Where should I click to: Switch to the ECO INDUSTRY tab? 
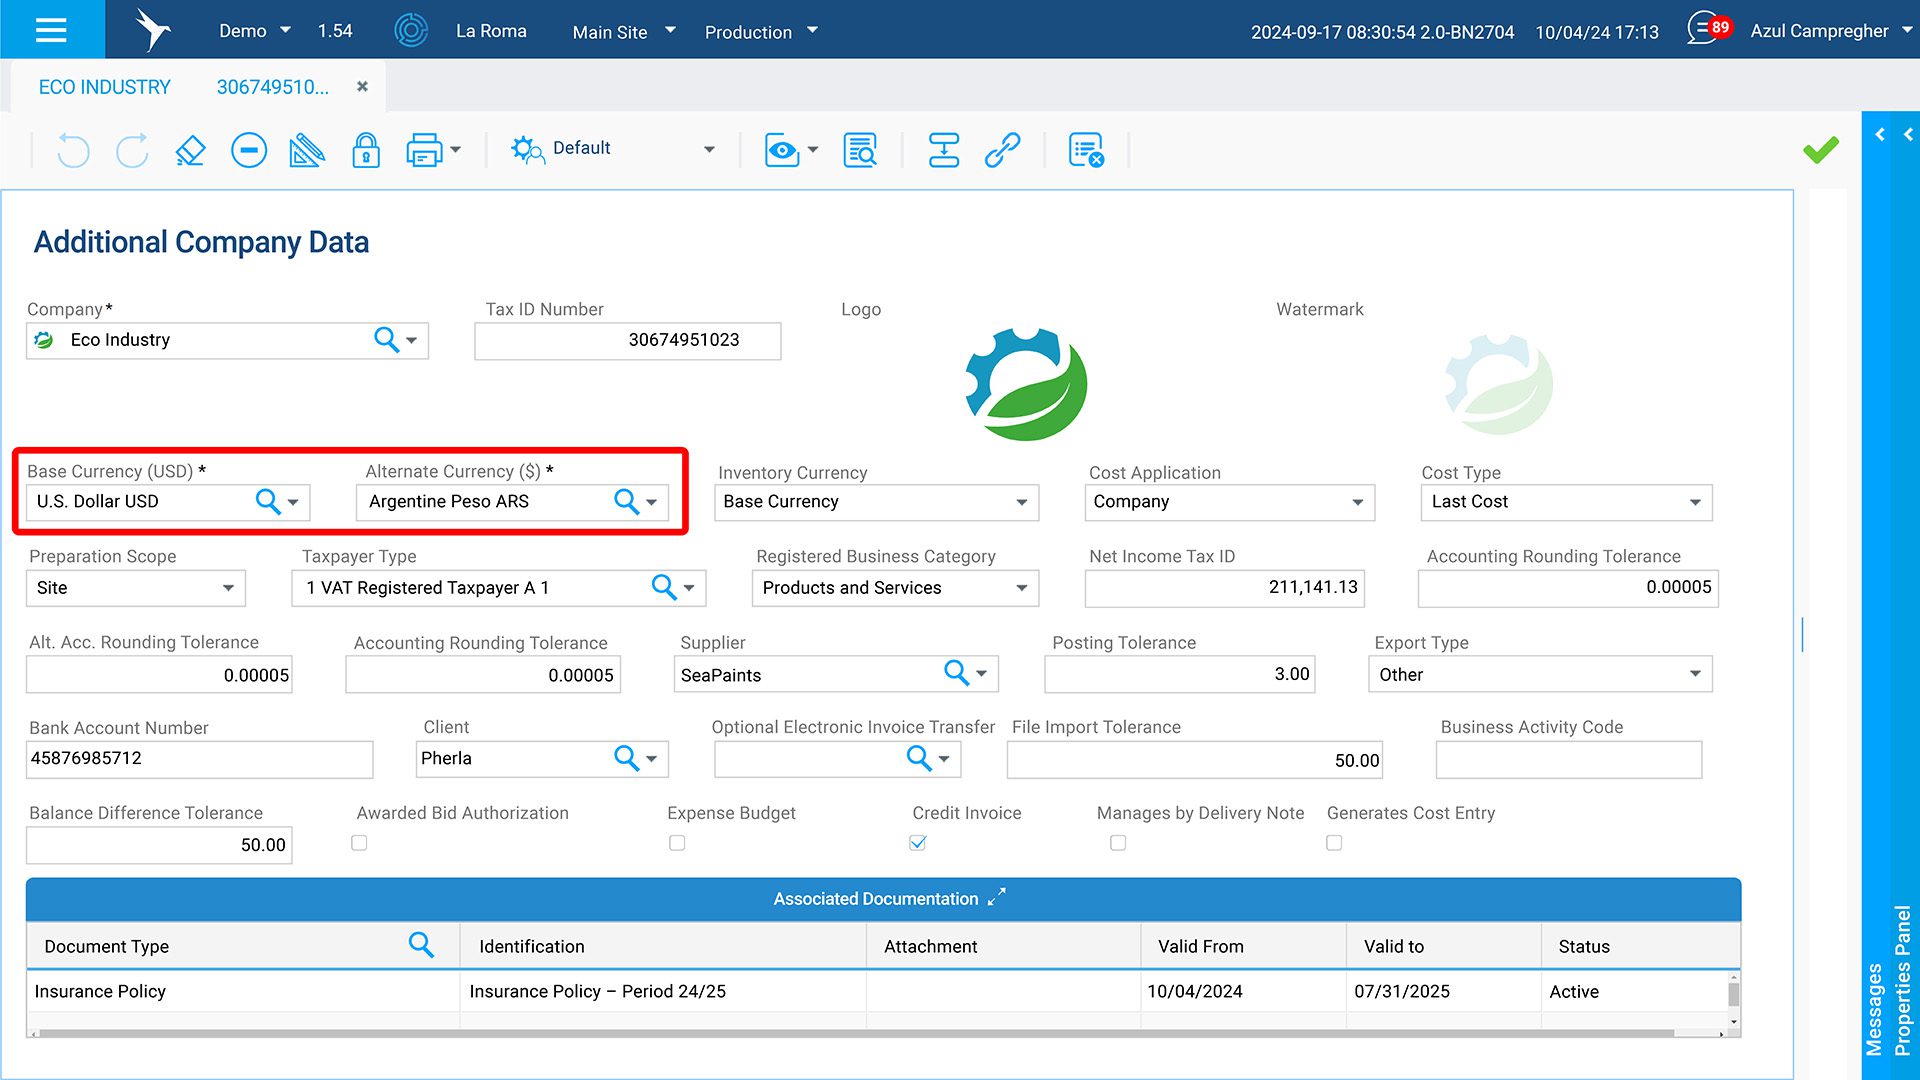[x=104, y=87]
